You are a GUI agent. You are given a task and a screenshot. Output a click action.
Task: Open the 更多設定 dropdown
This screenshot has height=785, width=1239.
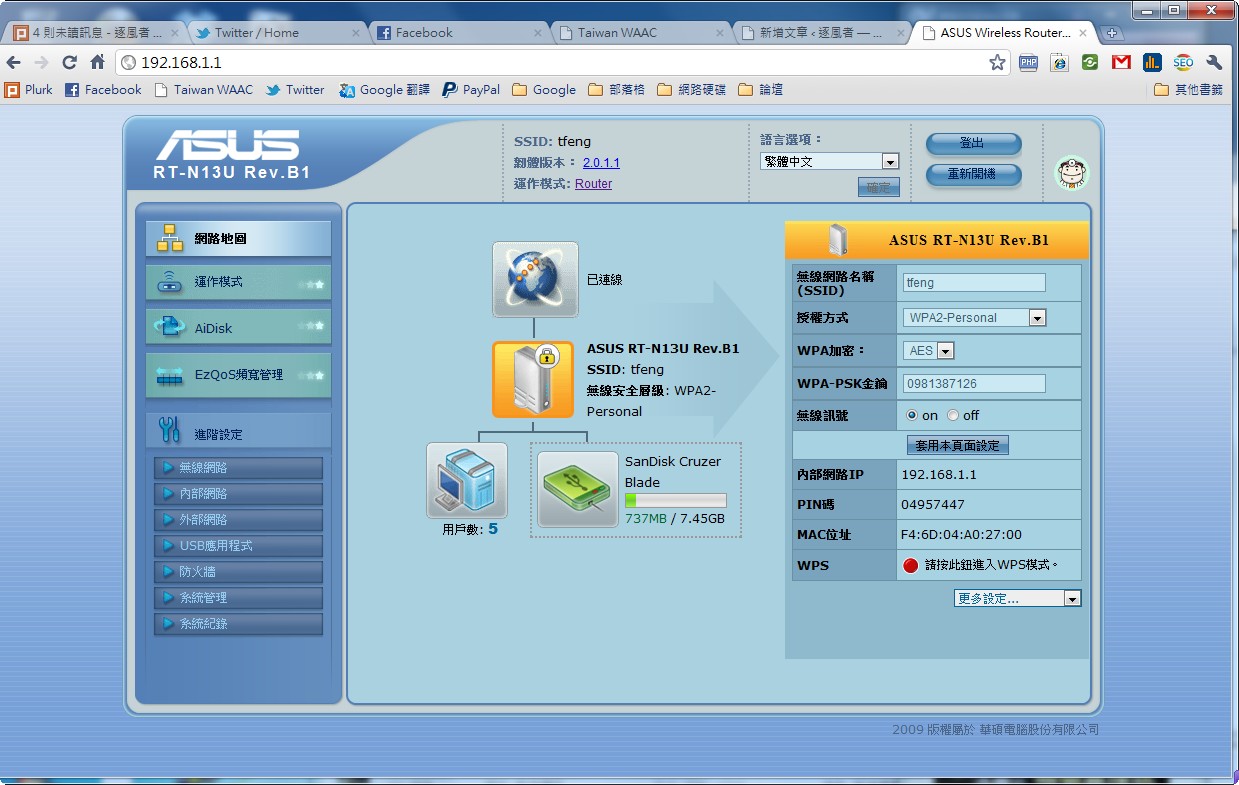[1018, 598]
